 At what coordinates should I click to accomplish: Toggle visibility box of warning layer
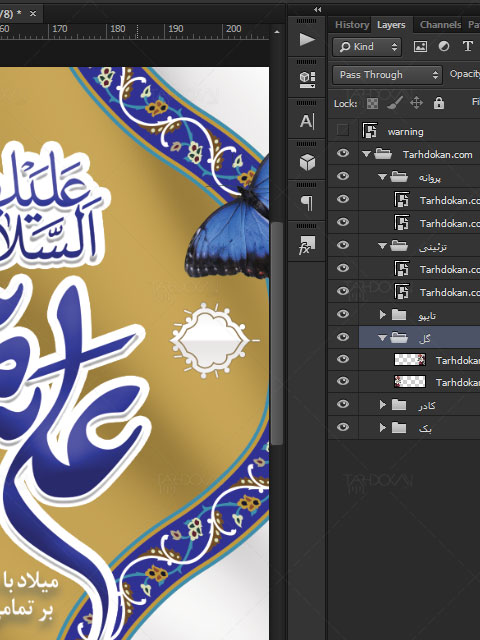[x=343, y=130]
